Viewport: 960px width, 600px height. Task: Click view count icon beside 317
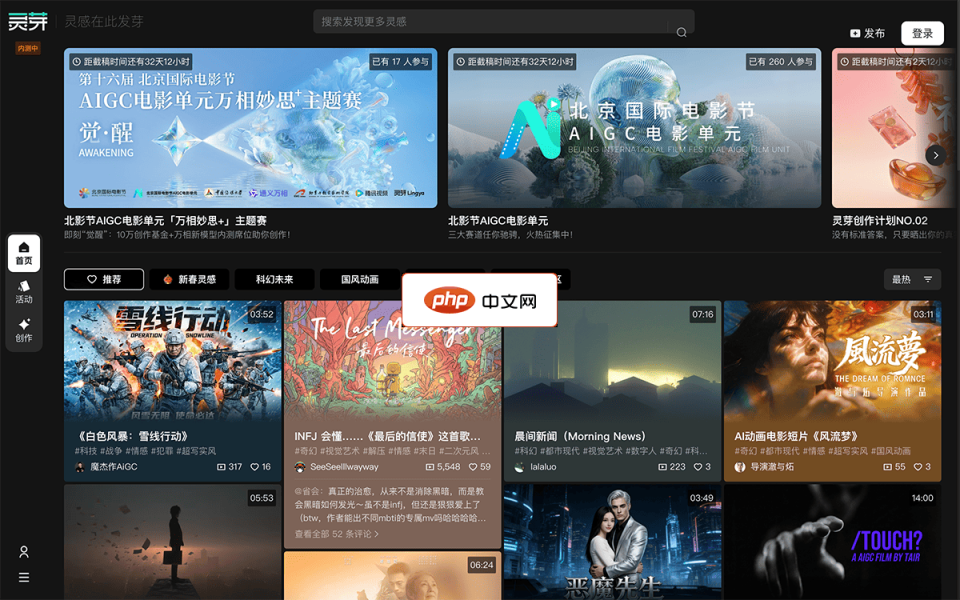pyautogui.click(x=221, y=467)
